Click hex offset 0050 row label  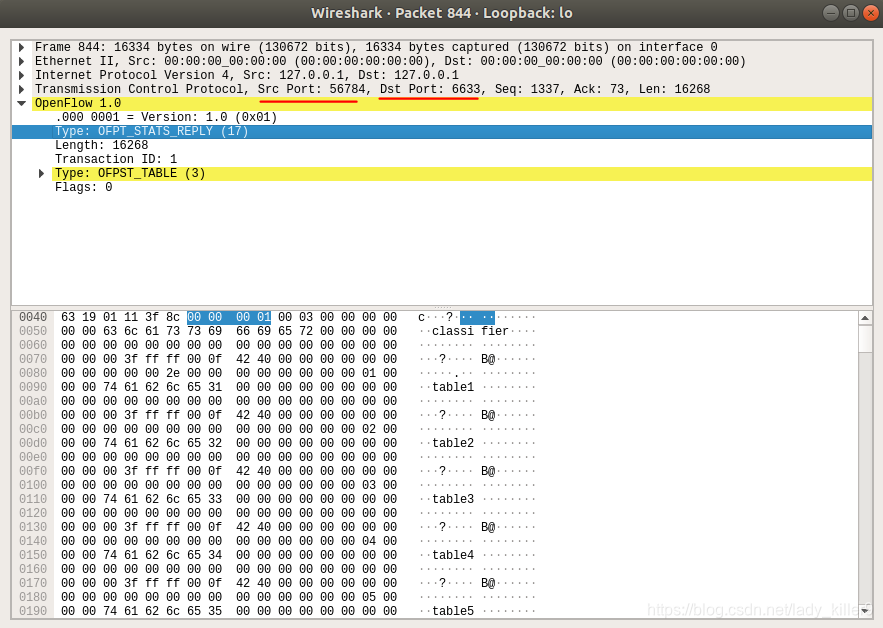coord(33,331)
